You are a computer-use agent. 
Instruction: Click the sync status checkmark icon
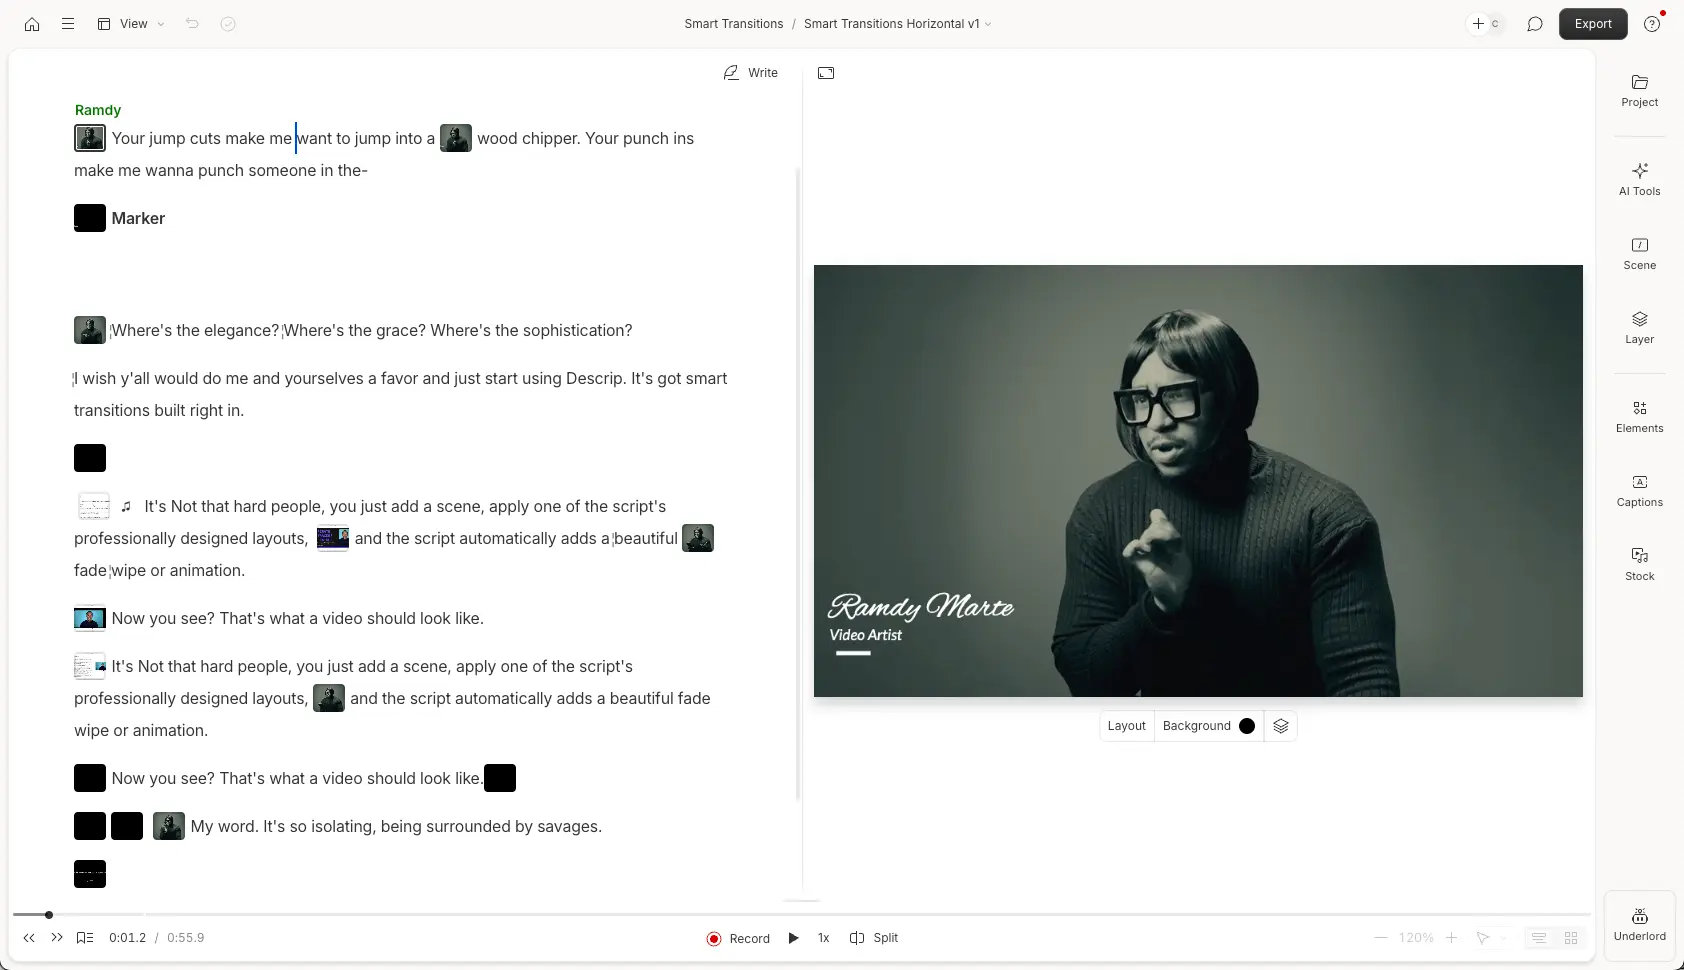(x=228, y=24)
